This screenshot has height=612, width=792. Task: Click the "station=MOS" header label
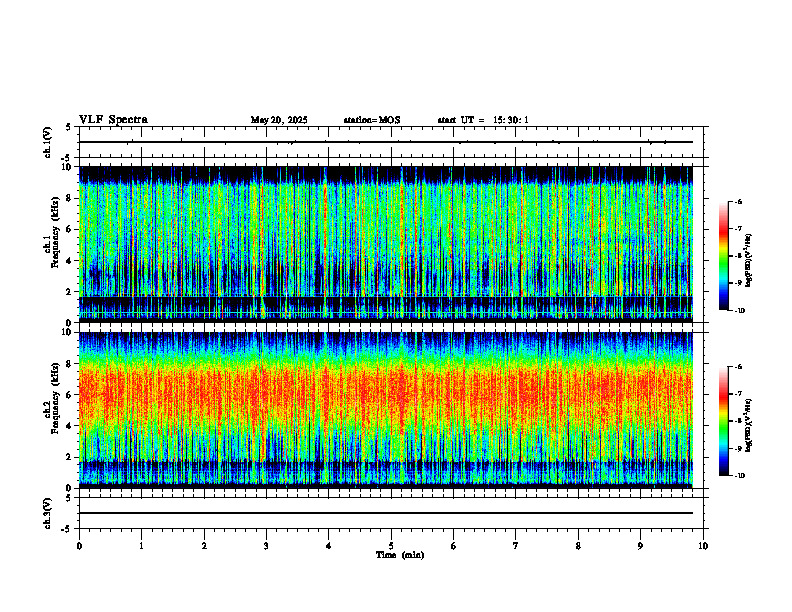pyautogui.click(x=372, y=120)
